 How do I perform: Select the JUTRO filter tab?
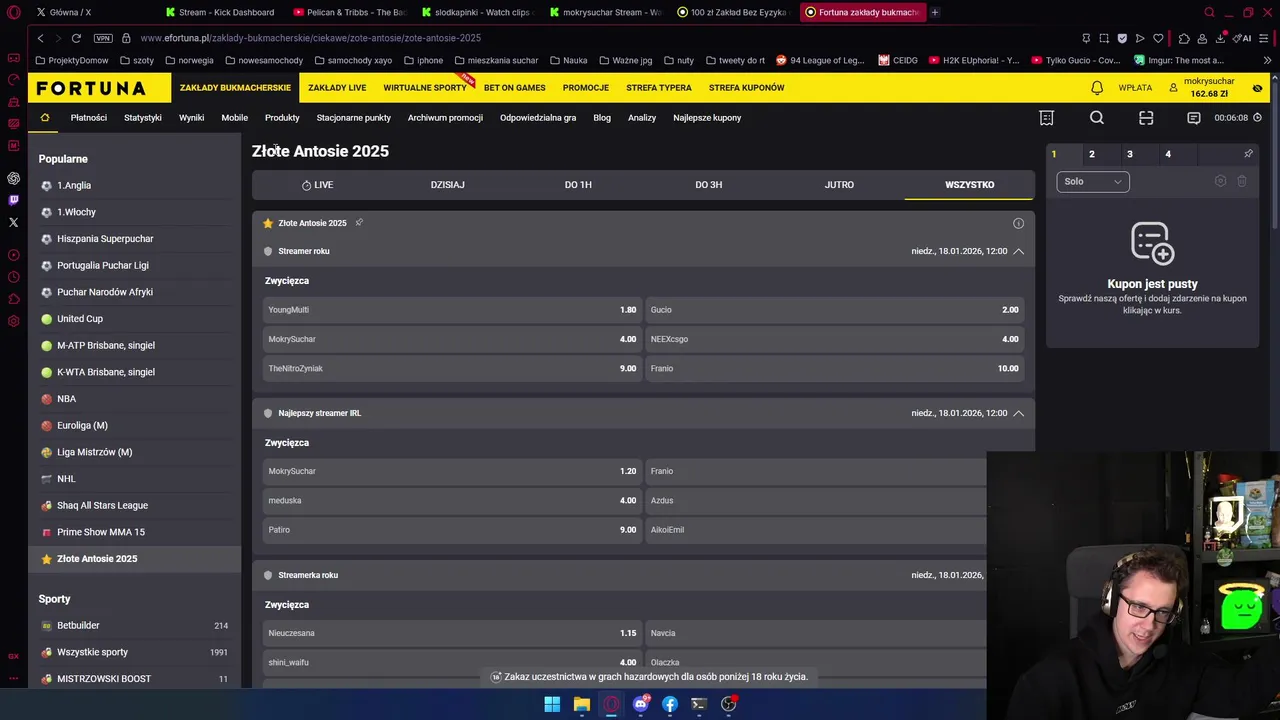pos(839,185)
